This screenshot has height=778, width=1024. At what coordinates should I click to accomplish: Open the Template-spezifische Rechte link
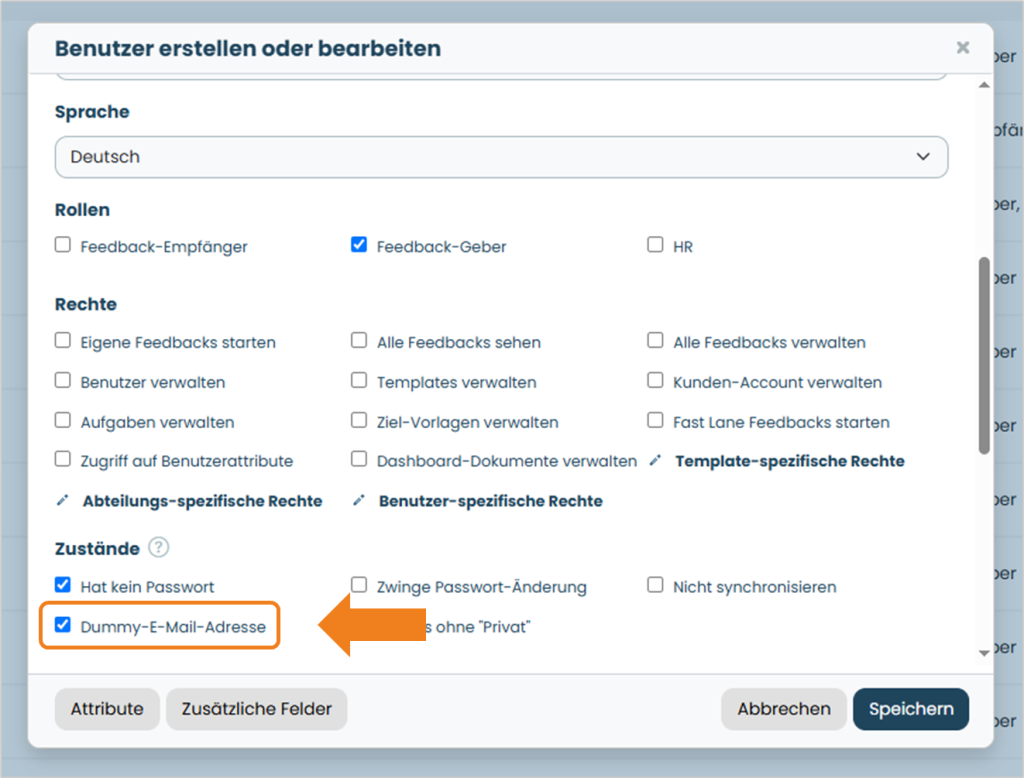[x=790, y=461]
